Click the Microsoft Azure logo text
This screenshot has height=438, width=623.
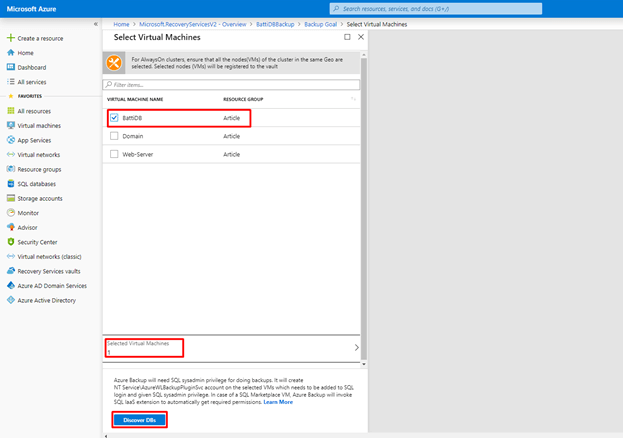point(31,9)
